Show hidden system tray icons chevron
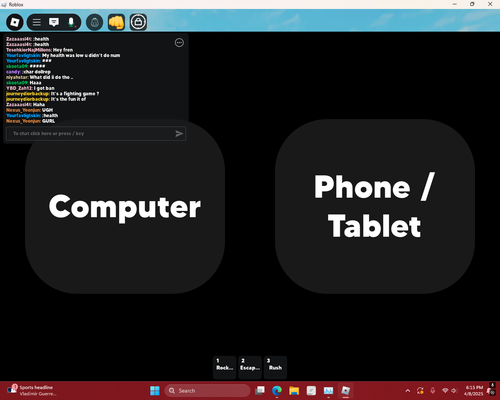 [x=408, y=391]
